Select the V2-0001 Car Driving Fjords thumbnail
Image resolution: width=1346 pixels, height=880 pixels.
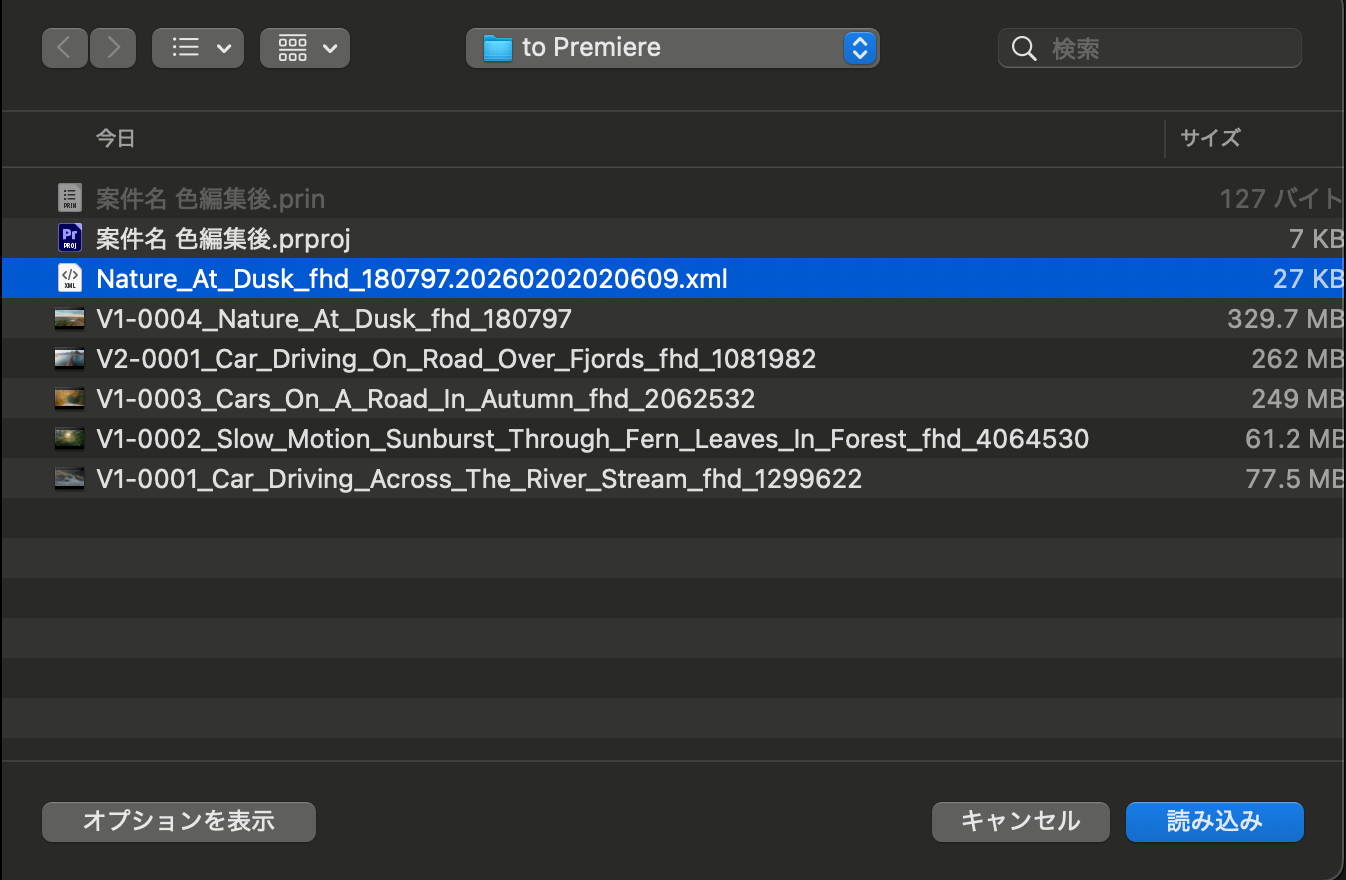click(x=69, y=359)
